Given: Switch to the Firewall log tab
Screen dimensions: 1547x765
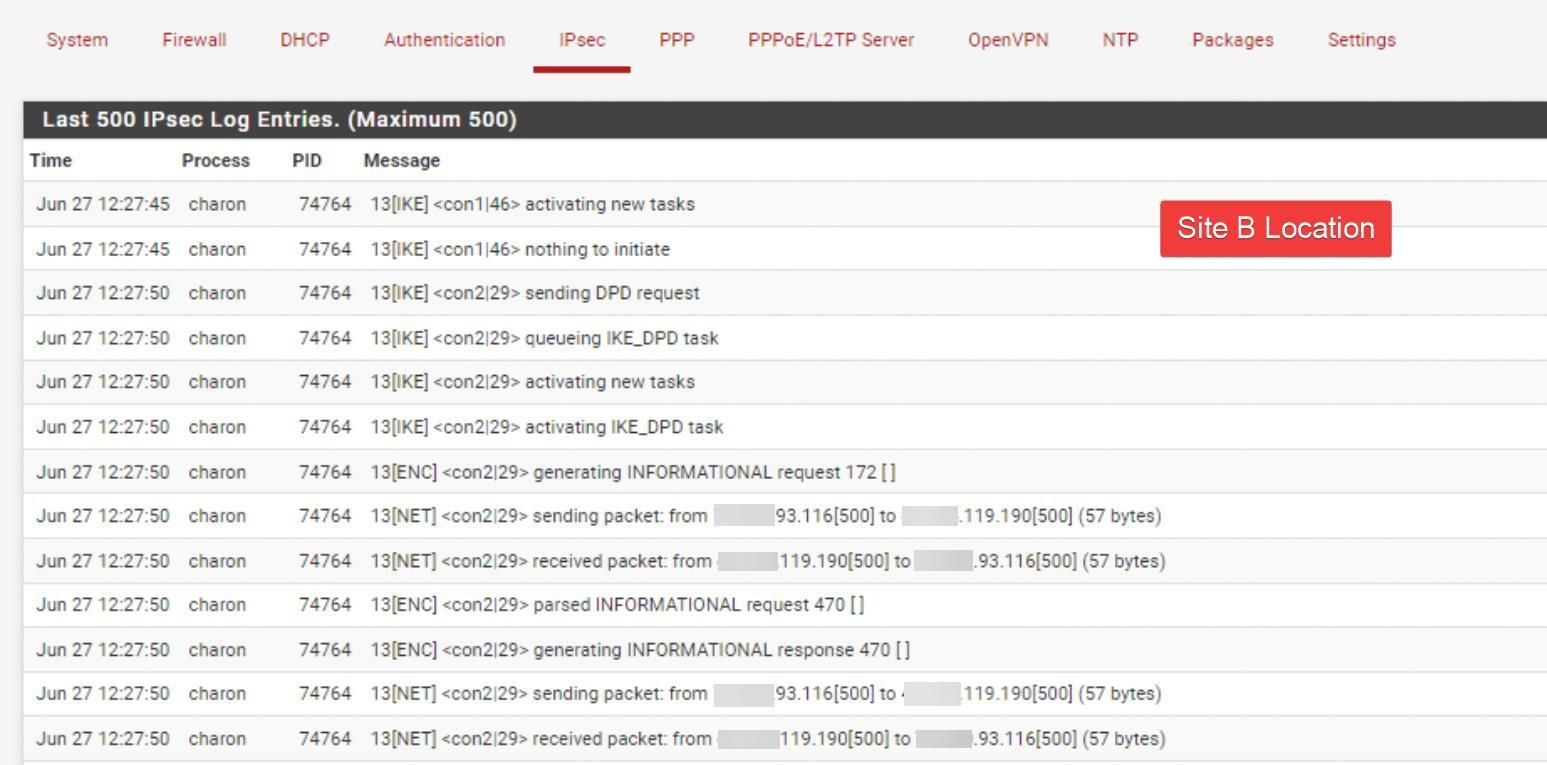Looking at the screenshot, I should [x=194, y=40].
